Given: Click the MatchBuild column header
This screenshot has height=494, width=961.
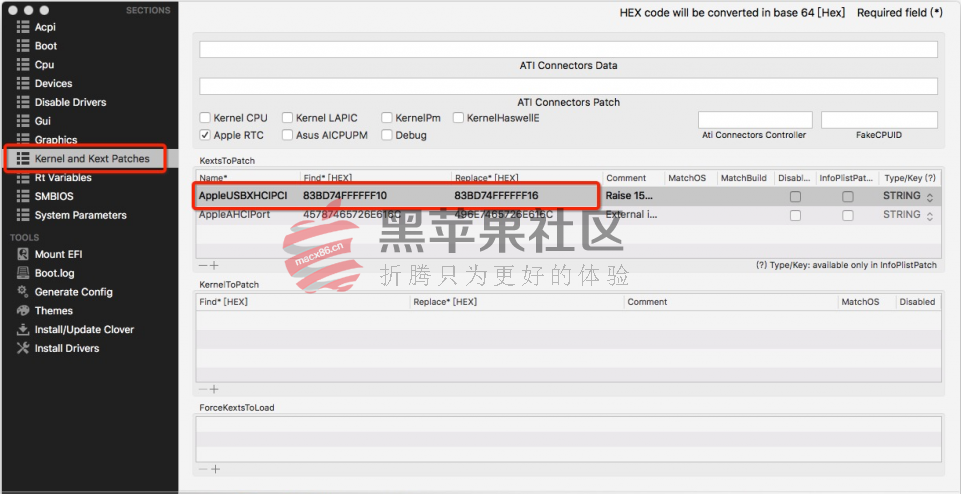Looking at the screenshot, I should (x=745, y=178).
